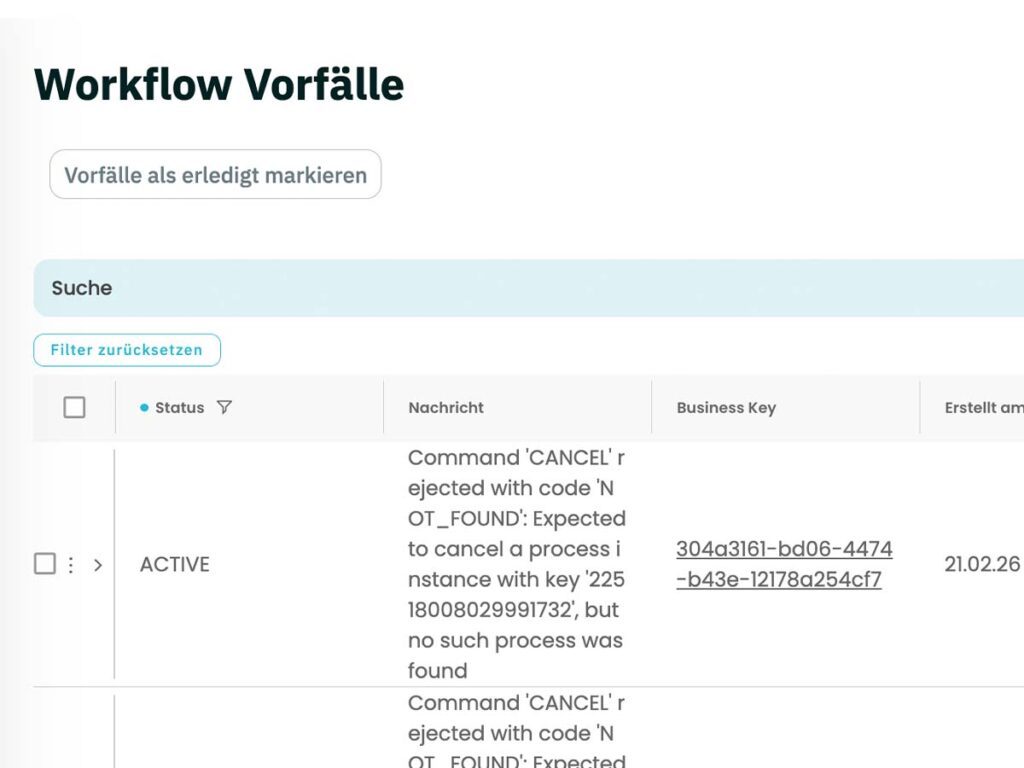Expand the CANCEL command incident with the chevron

(97, 564)
